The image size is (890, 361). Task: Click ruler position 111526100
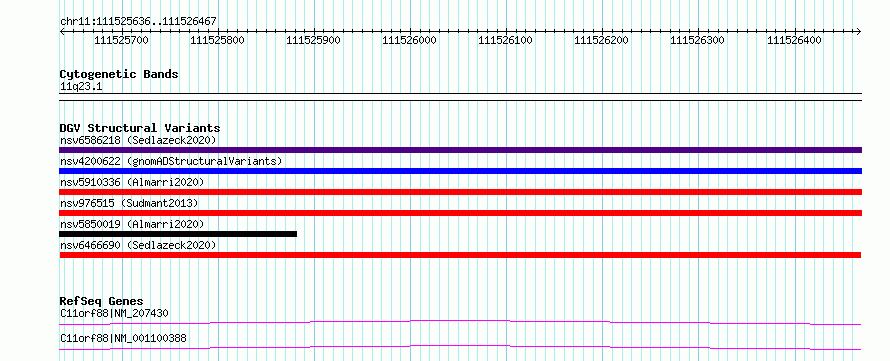coord(506,40)
